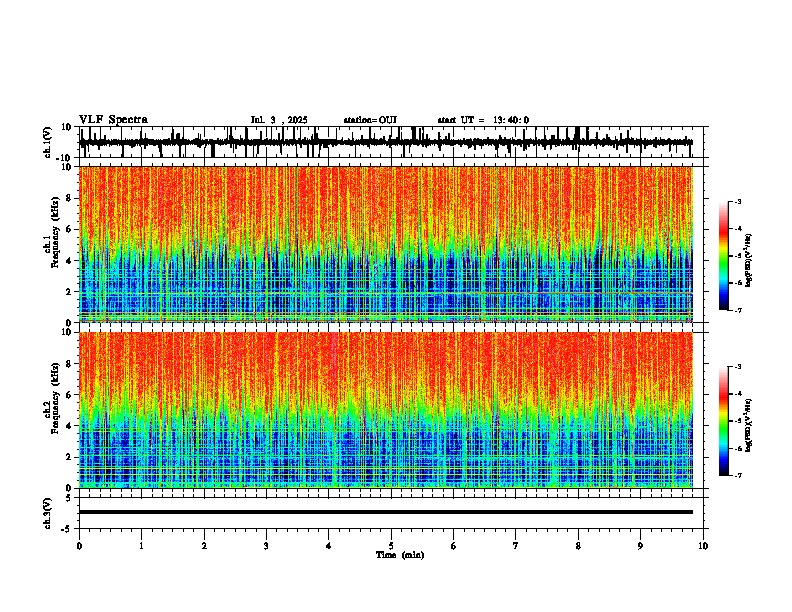The height and width of the screenshot is (612, 792).
Task: Click the "3" tick on the time axis
Action: tap(266, 546)
